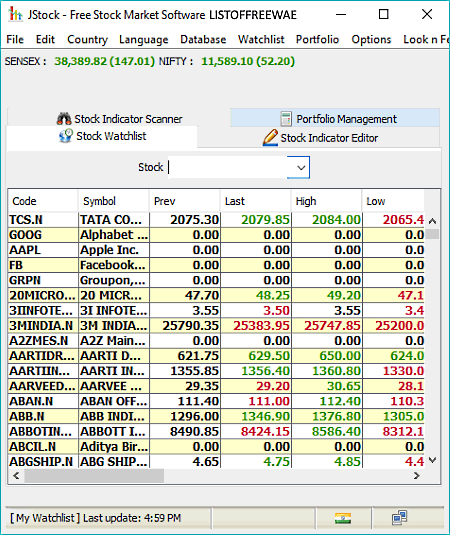
Task: Click the network computers status icon
Action: [x=400, y=518]
